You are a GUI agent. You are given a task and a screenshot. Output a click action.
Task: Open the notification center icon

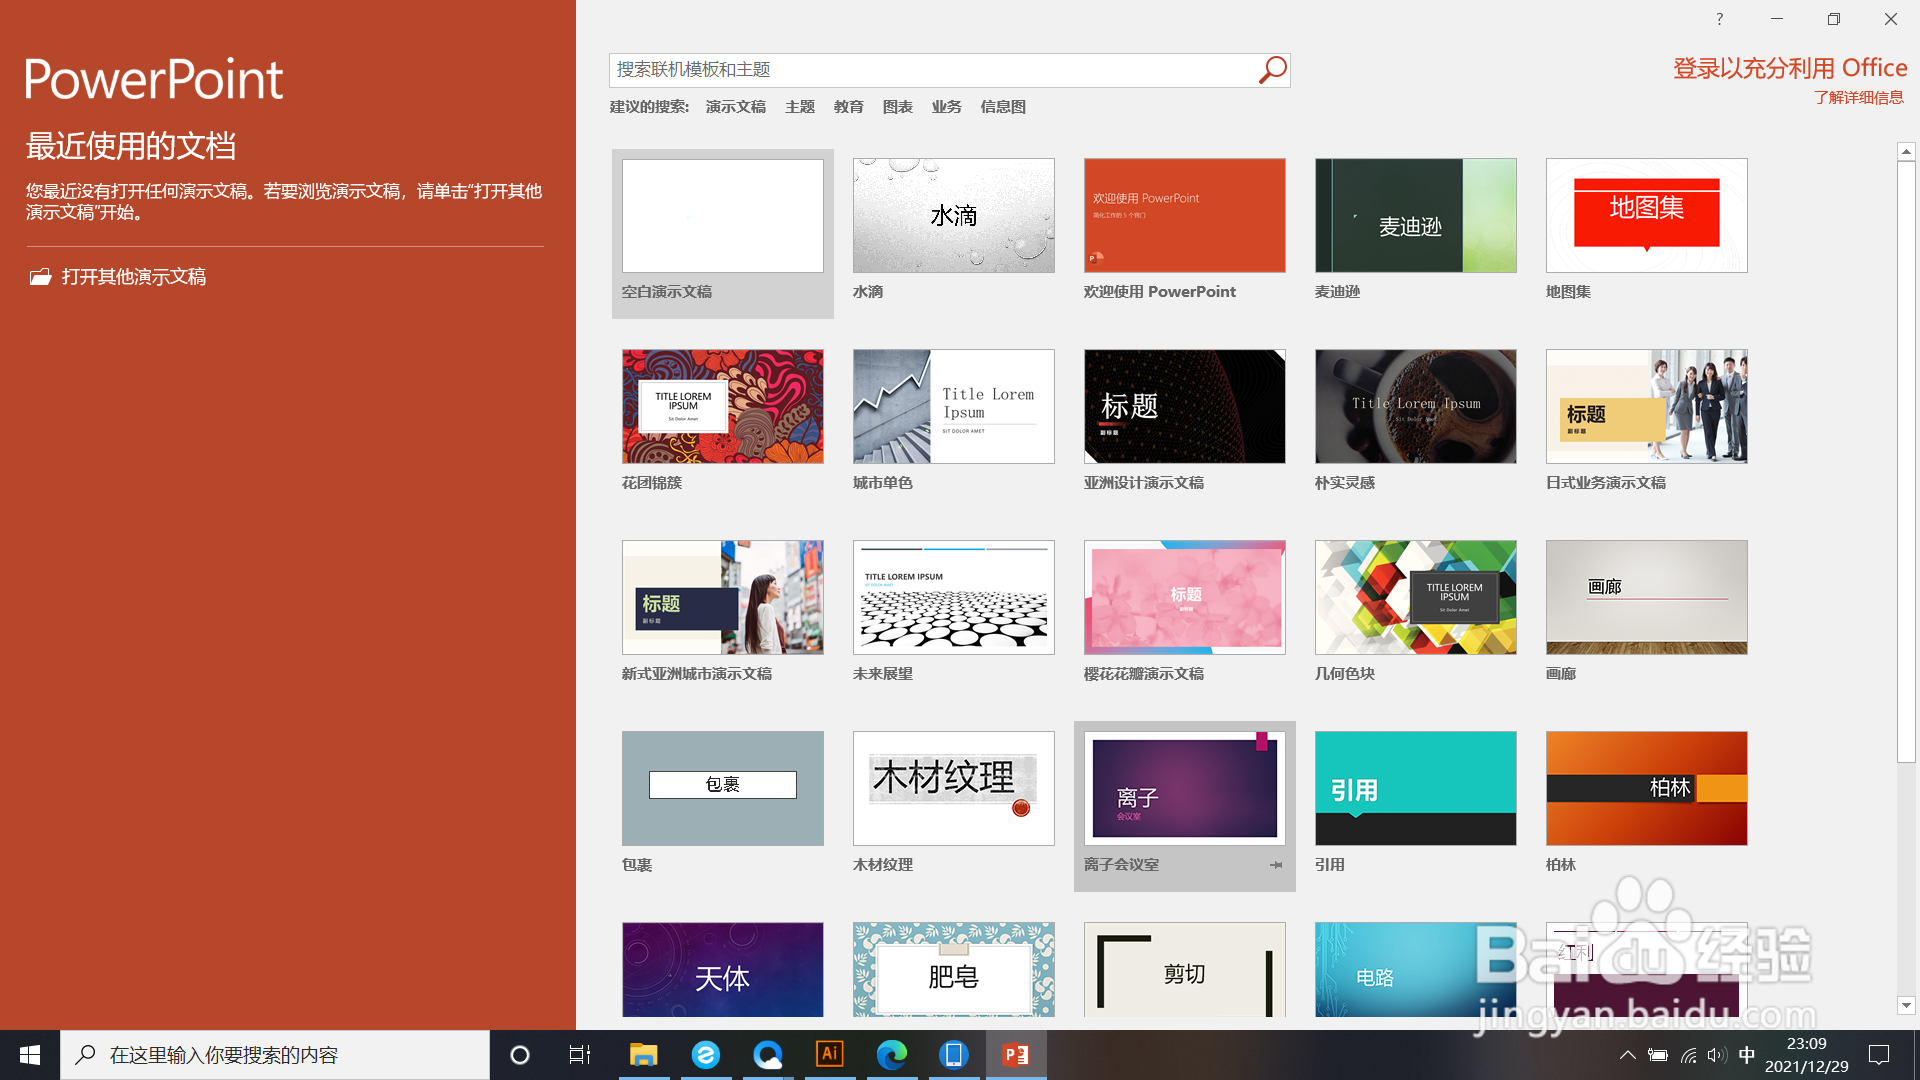1880,1055
